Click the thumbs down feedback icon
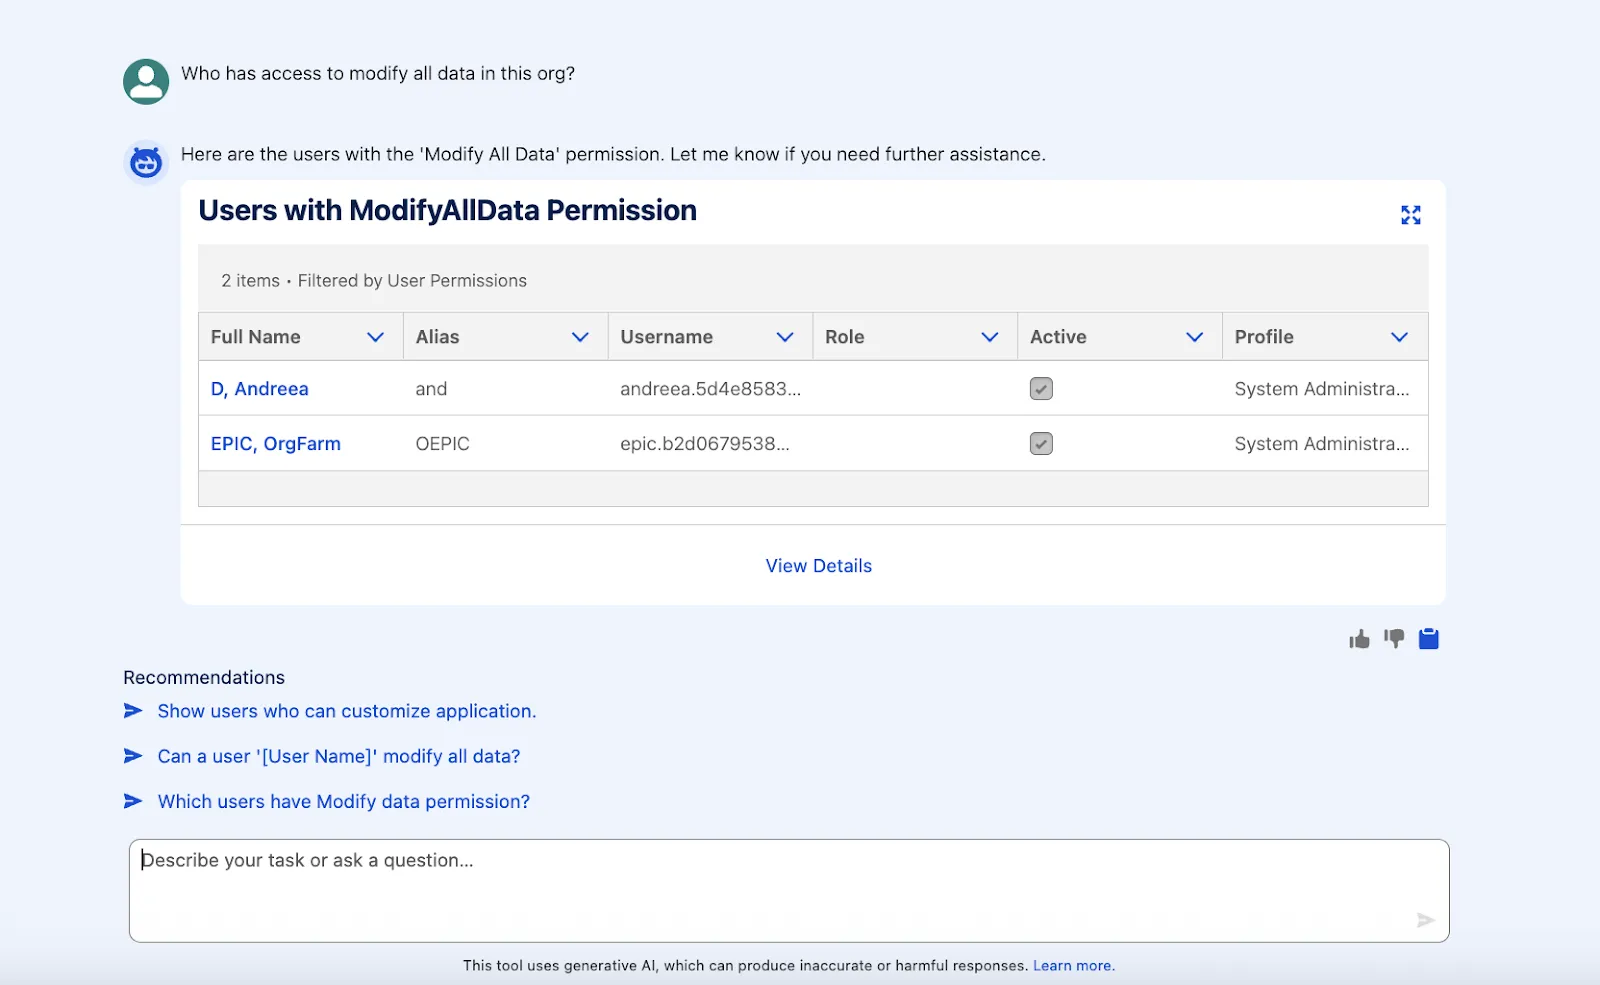Image resolution: width=1600 pixels, height=985 pixels. pyautogui.click(x=1394, y=638)
